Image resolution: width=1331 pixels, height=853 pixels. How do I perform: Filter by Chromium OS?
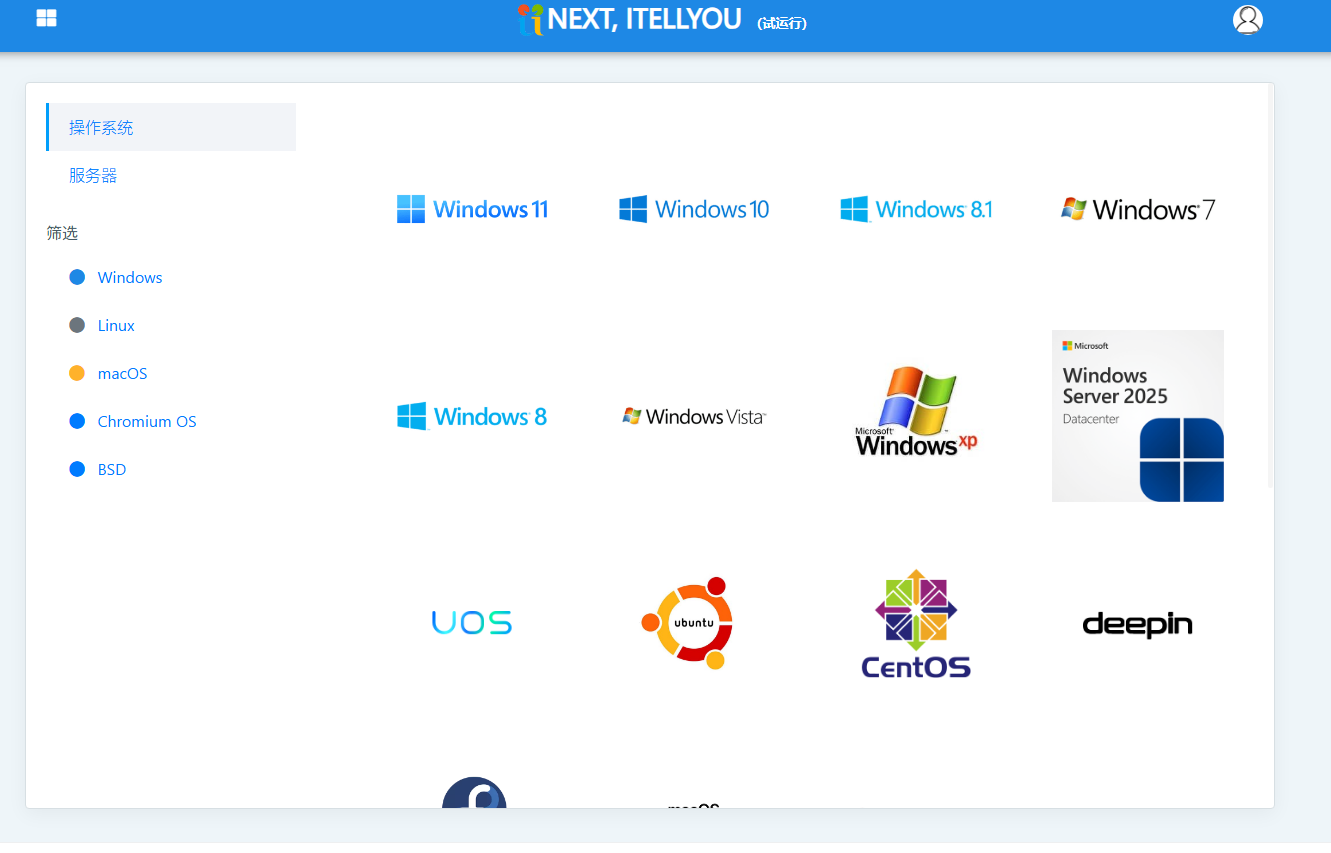point(133,421)
